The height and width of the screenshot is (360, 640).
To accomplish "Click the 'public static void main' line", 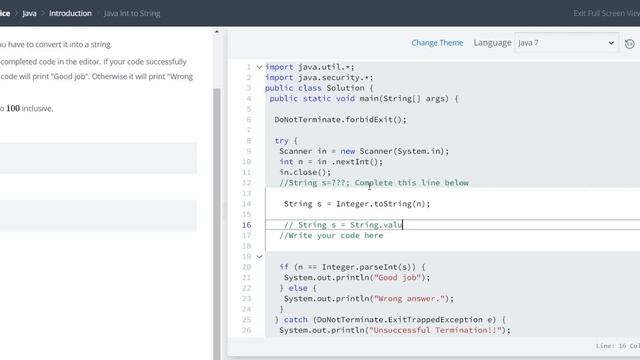I will click(364, 98).
